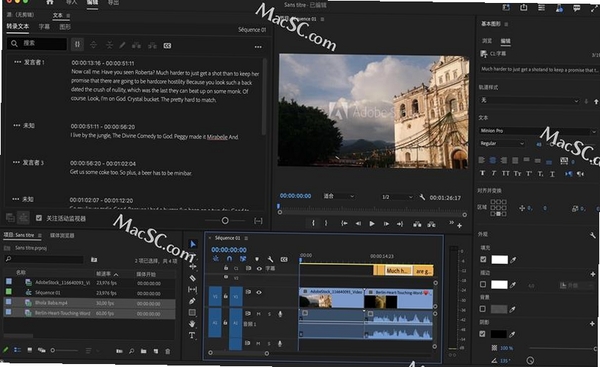
Task: Step forward one frame
Action: 386,223
